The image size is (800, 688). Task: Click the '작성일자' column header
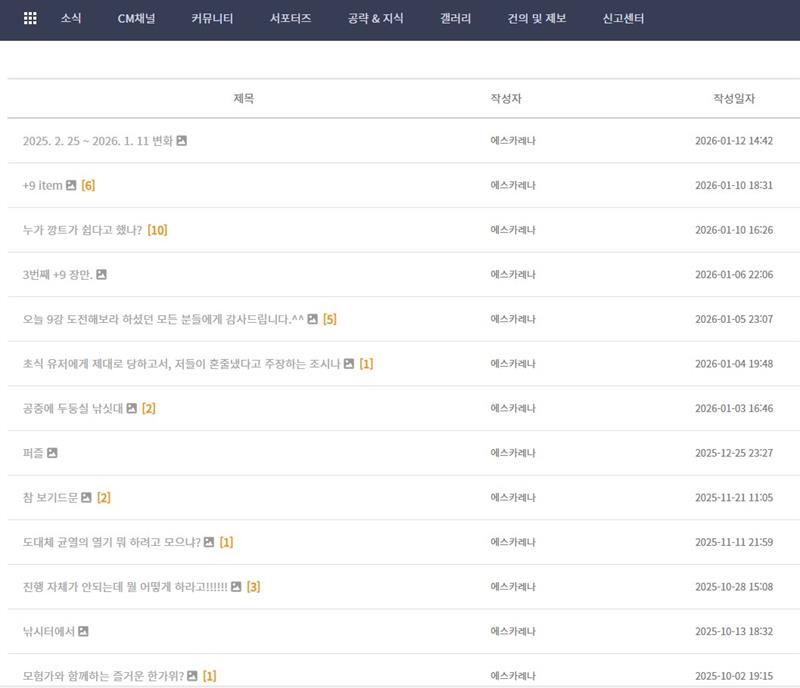[x=733, y=99]
